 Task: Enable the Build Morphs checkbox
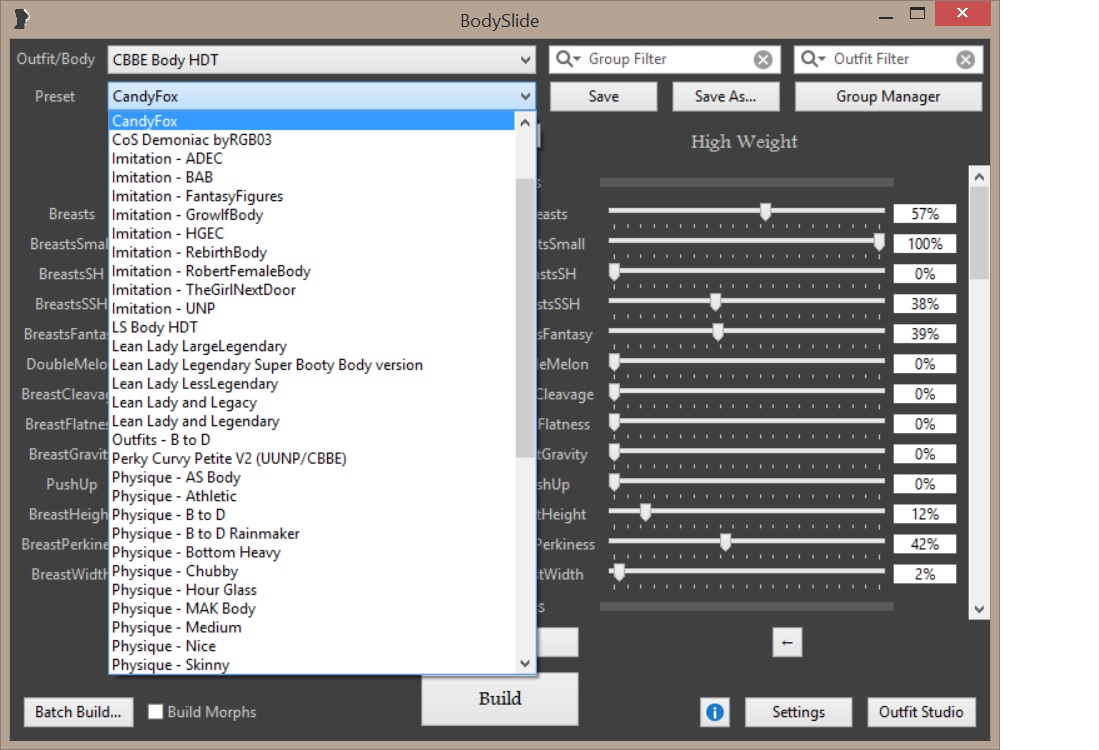[156, 712]
